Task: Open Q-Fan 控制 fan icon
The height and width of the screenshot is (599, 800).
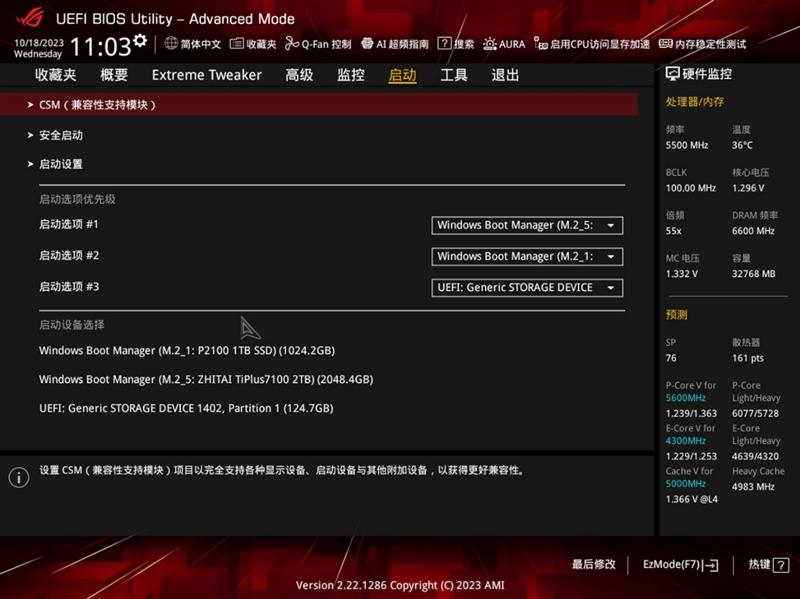Action: [292, 44]
